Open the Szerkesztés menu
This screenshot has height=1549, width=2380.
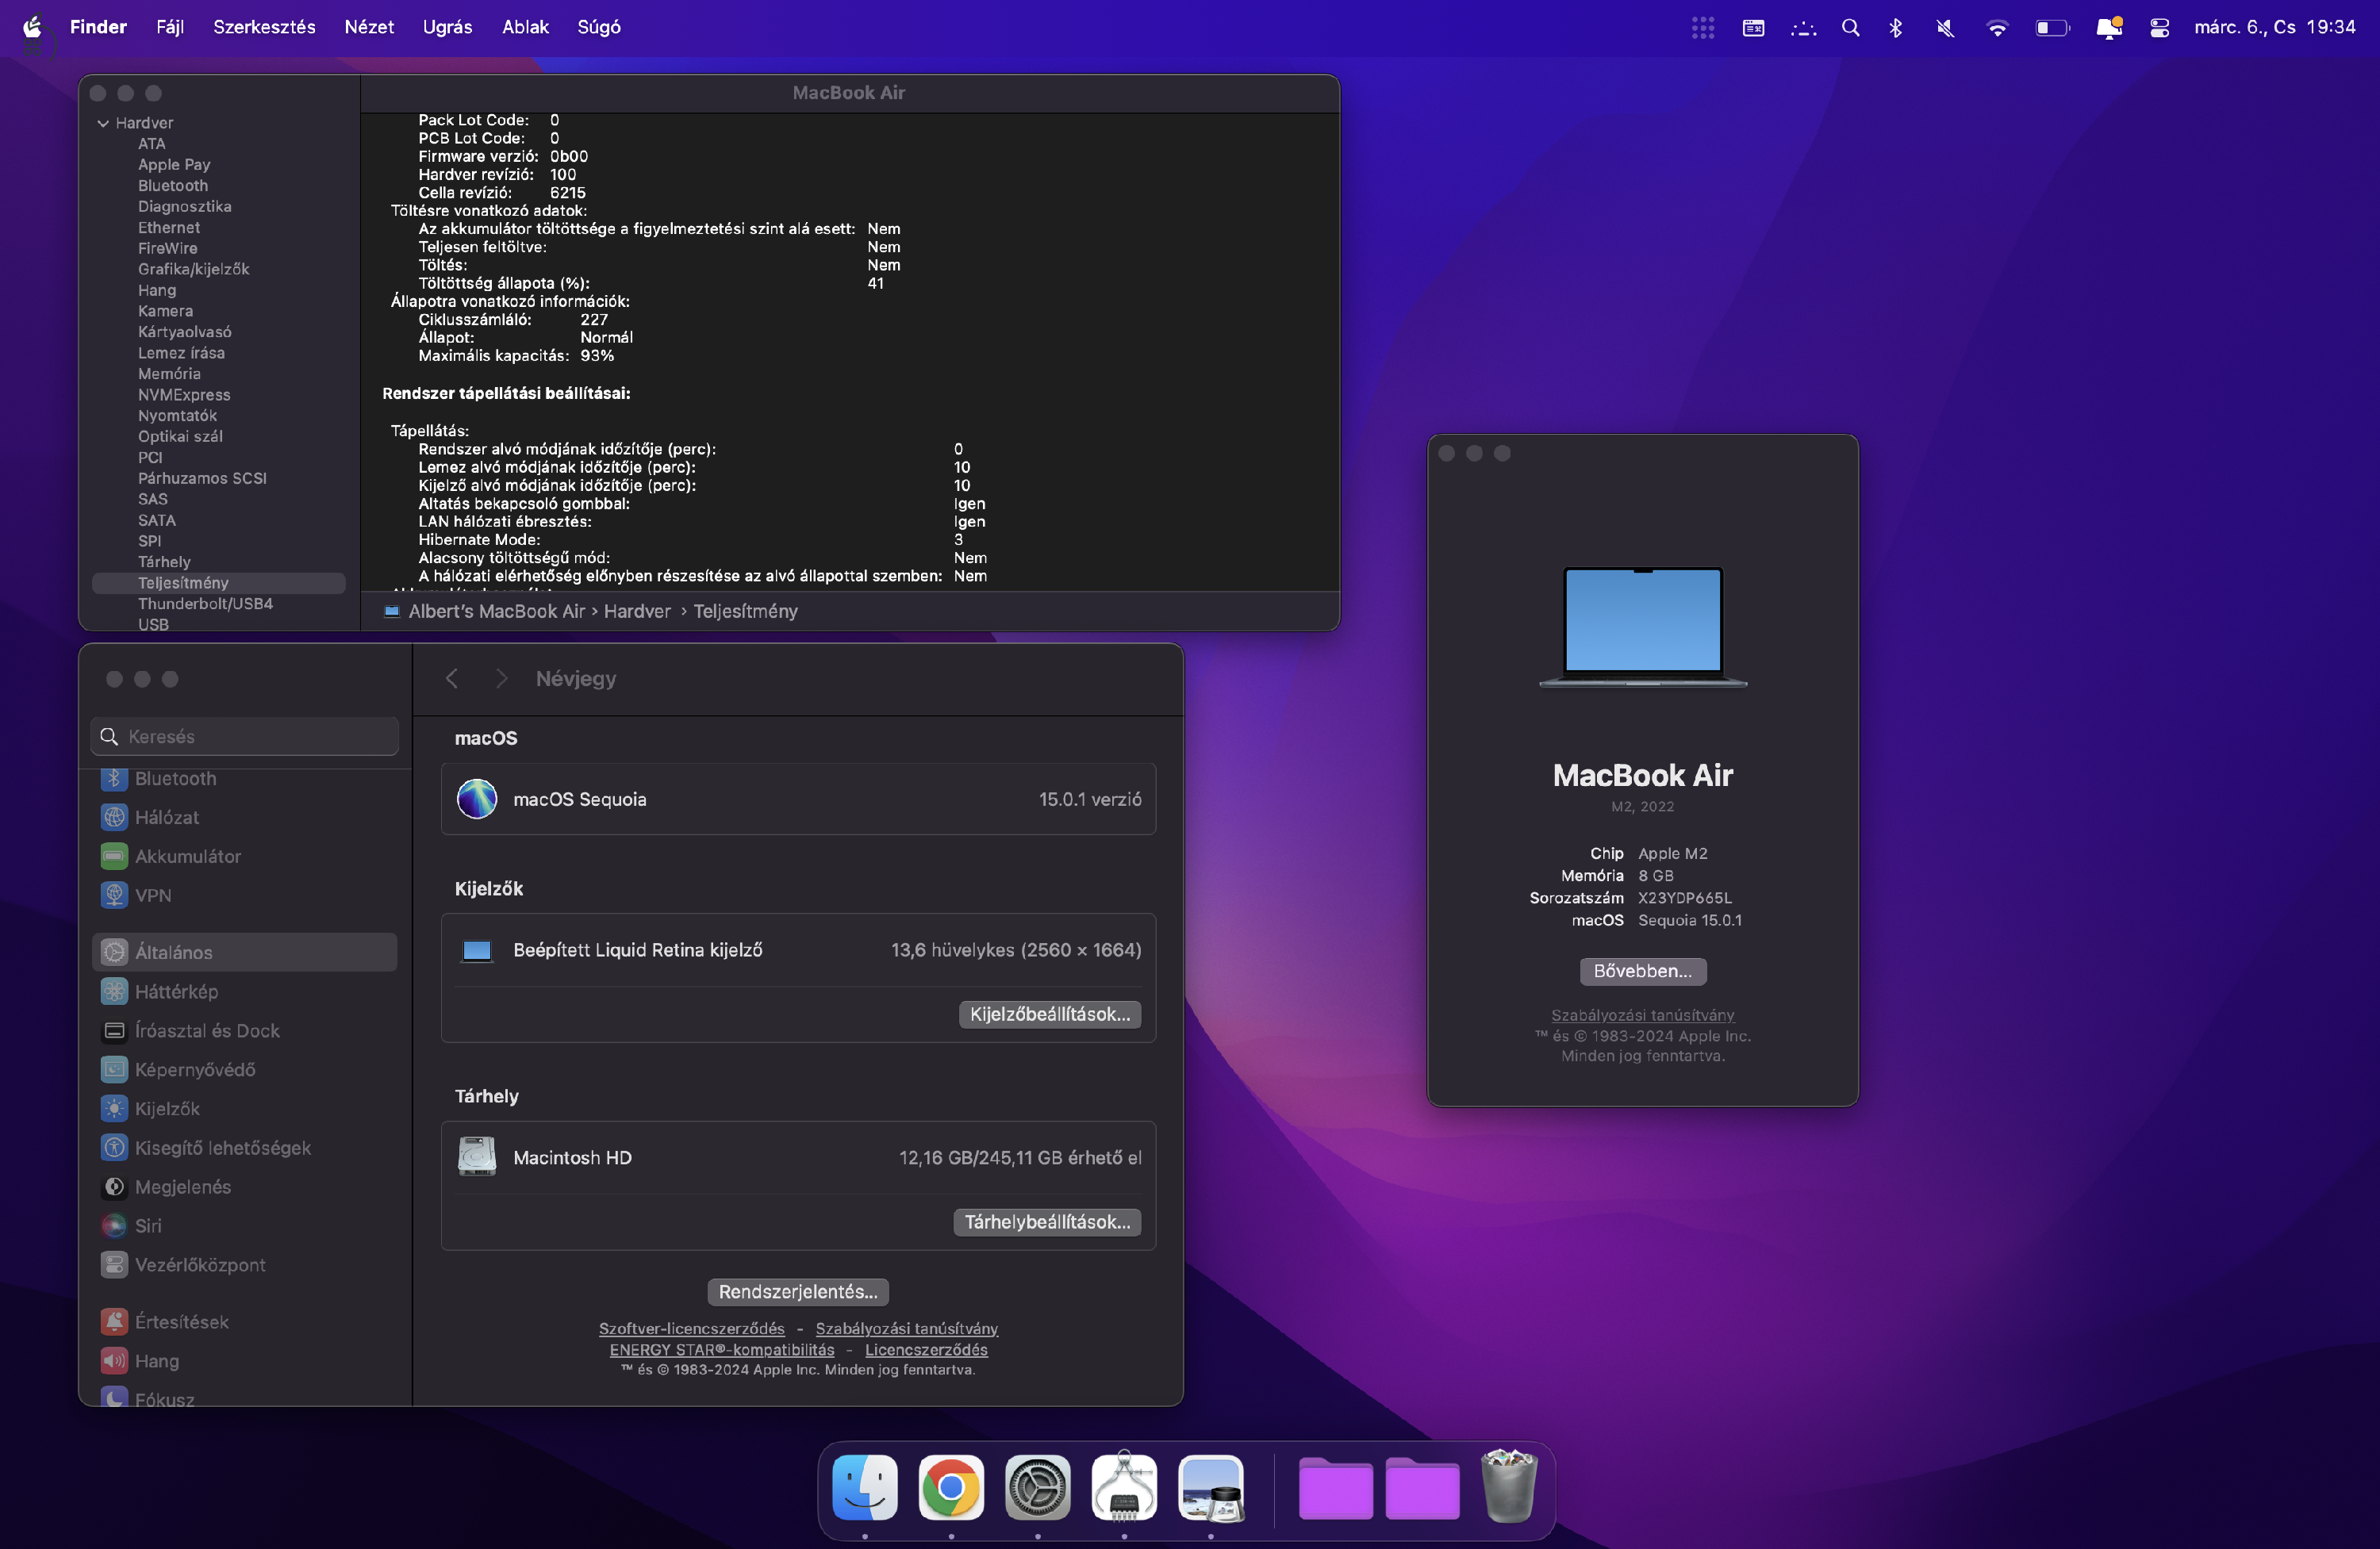pyautogui.click(x=264, y=27)
